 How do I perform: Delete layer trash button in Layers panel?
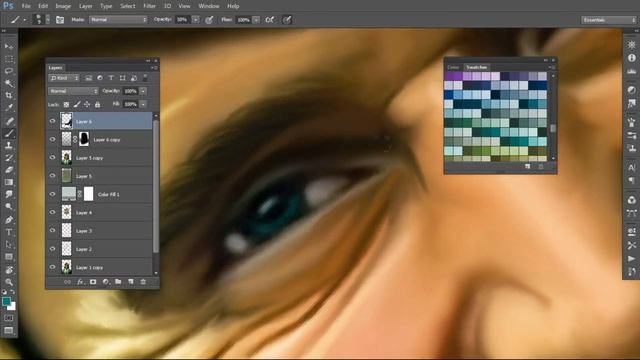pos(143,282)
